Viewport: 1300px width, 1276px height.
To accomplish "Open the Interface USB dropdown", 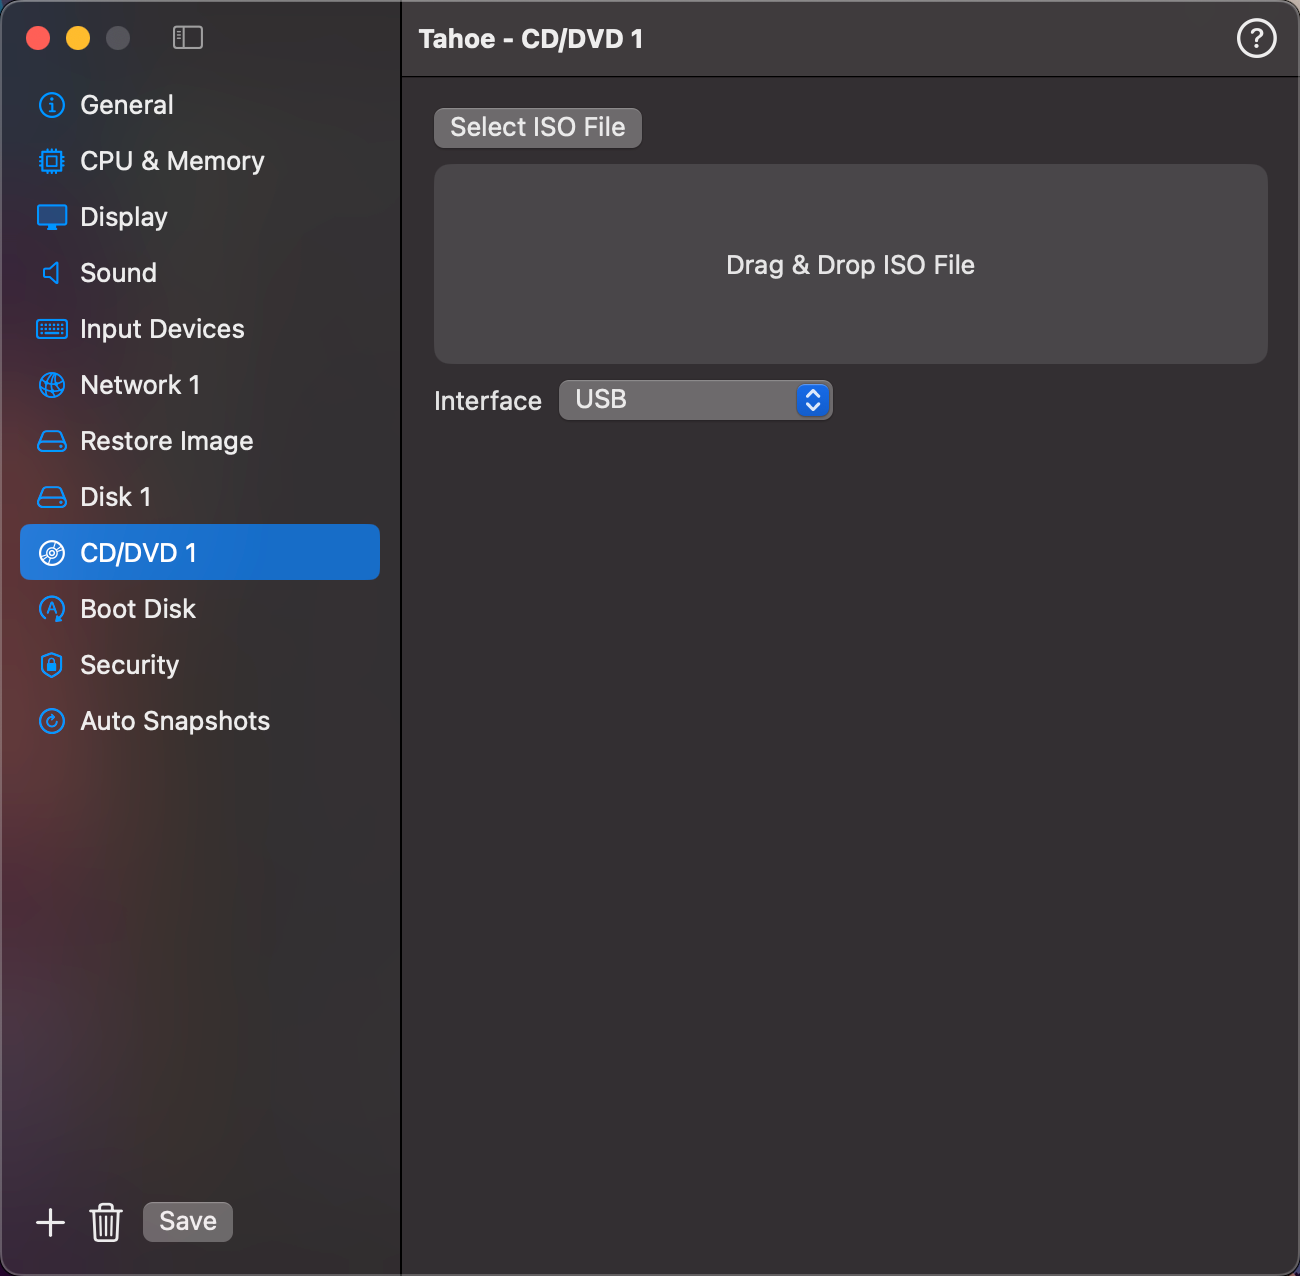I will (x=695, y=400).
